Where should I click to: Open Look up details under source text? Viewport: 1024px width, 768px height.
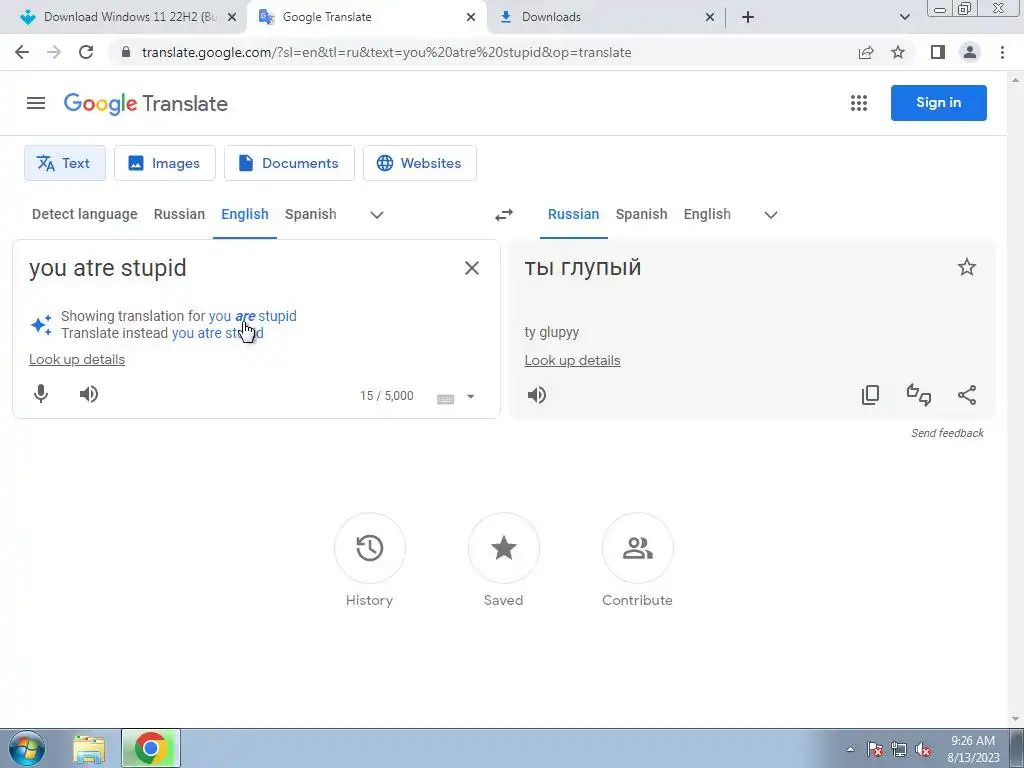coord(77,359)
